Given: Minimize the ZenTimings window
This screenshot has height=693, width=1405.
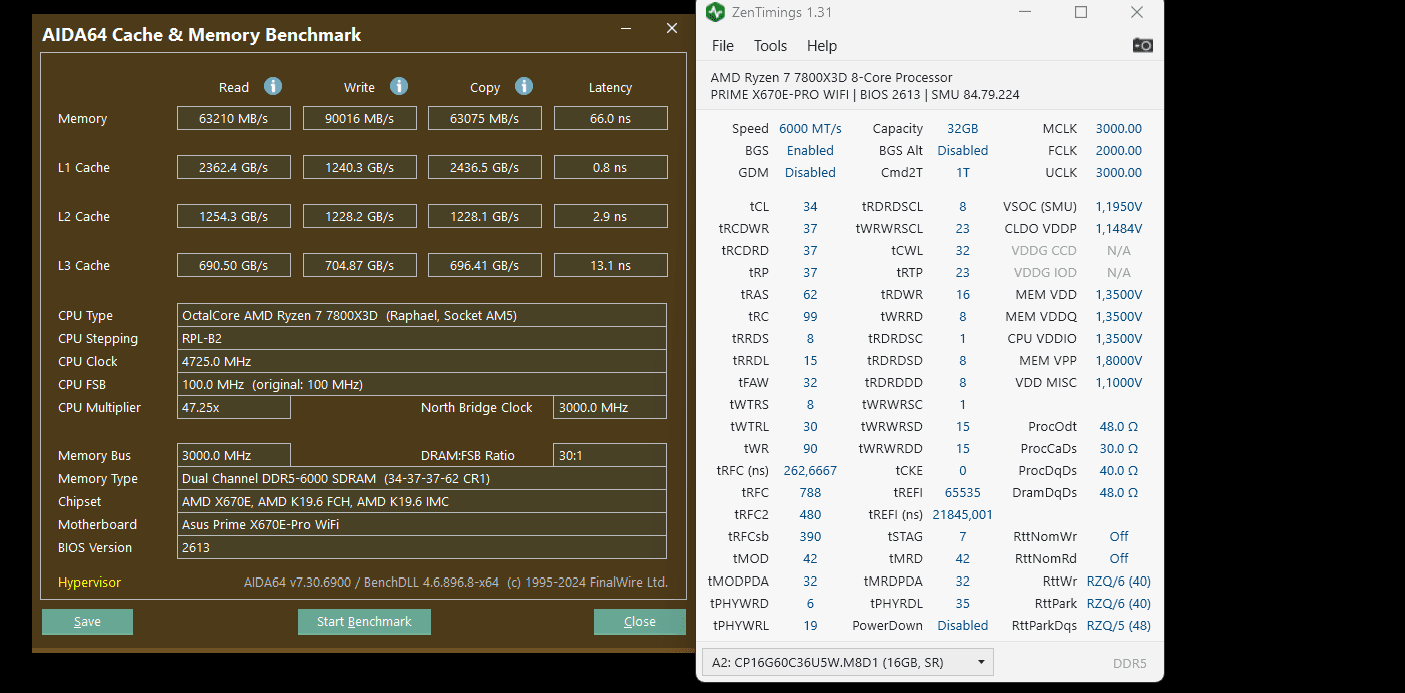Looking at the screenshot, I should coord(1025,12).
